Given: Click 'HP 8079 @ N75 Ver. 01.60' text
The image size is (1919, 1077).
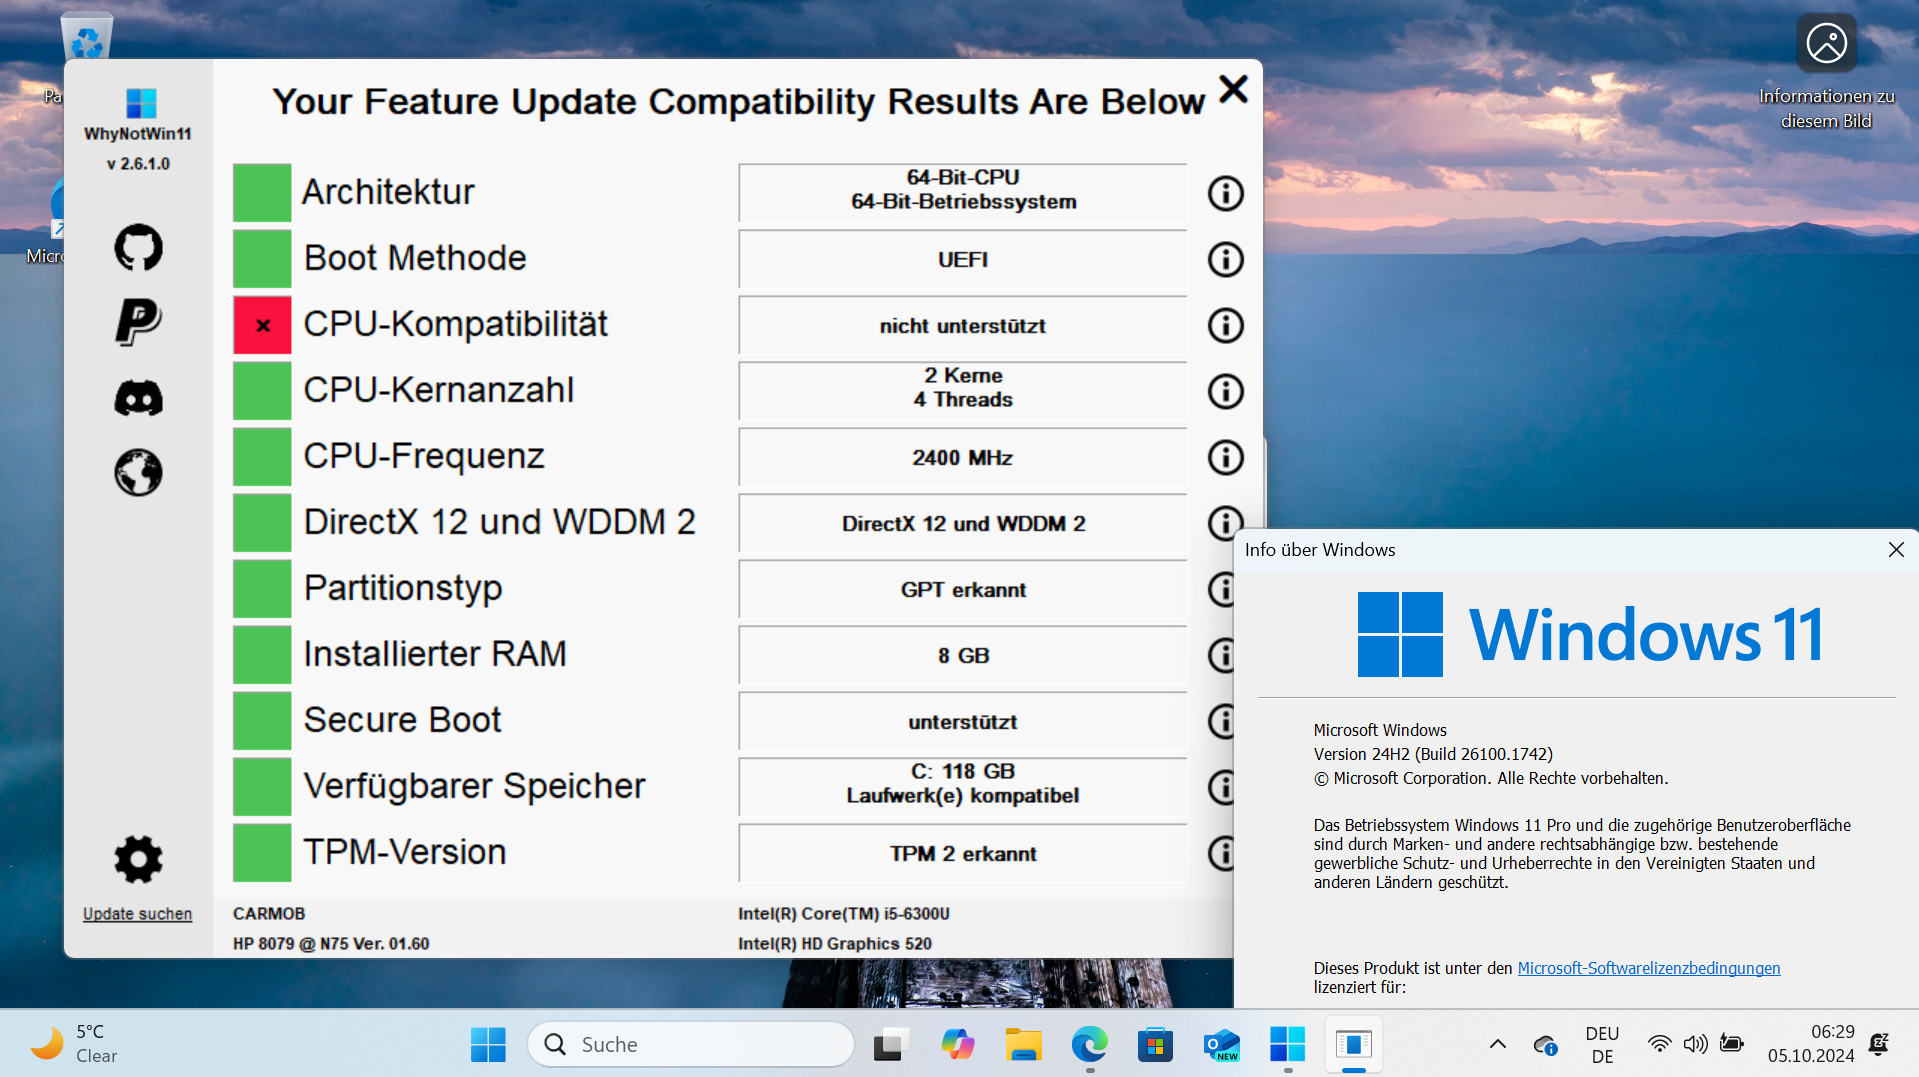Looking at the screenshot, I should point(331,944).
